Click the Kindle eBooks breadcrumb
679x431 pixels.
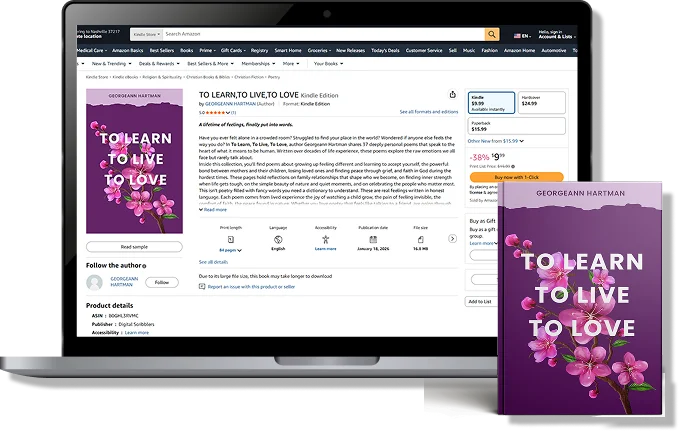[125, 77]
